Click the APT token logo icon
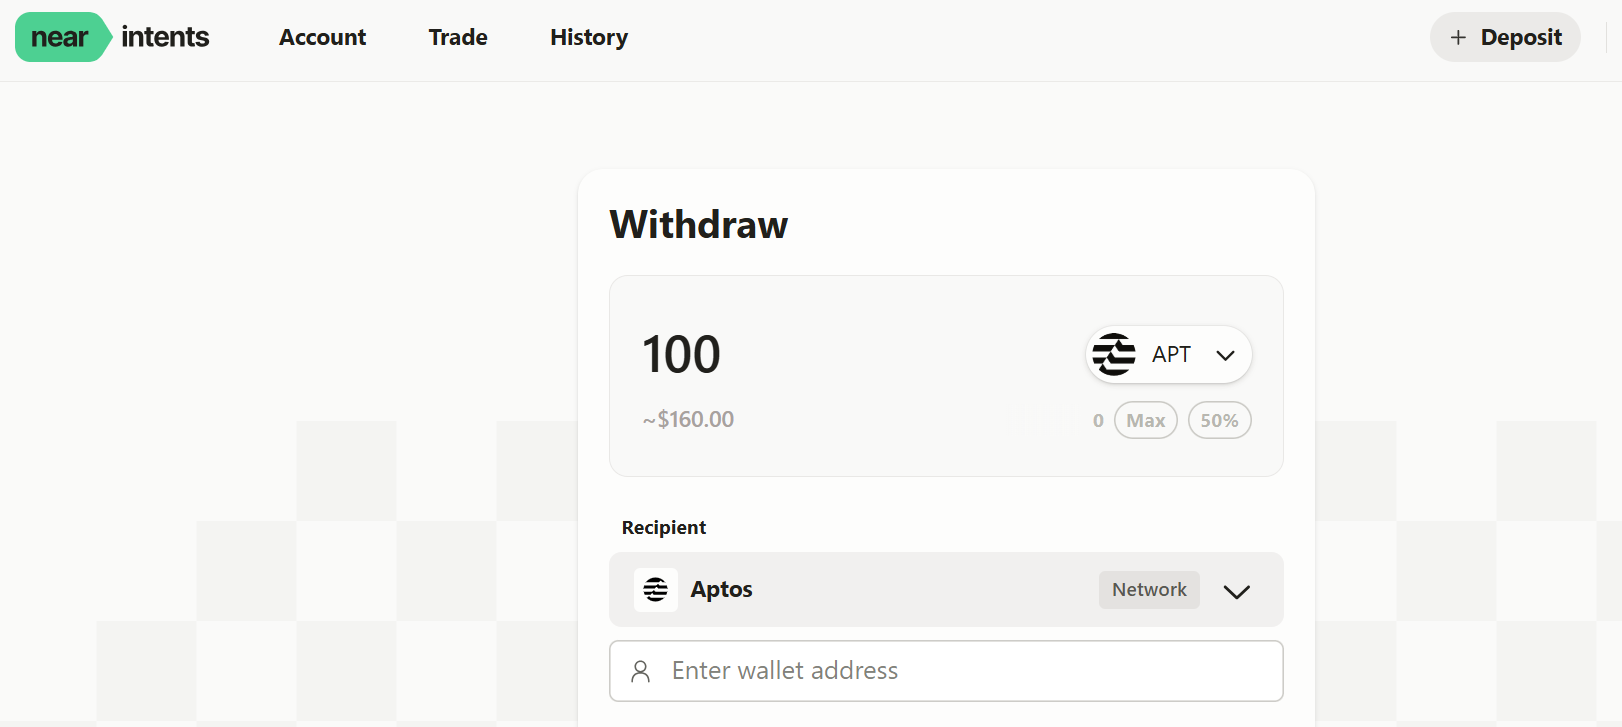Viewport: 1622px width, 727px height. 1114,354
